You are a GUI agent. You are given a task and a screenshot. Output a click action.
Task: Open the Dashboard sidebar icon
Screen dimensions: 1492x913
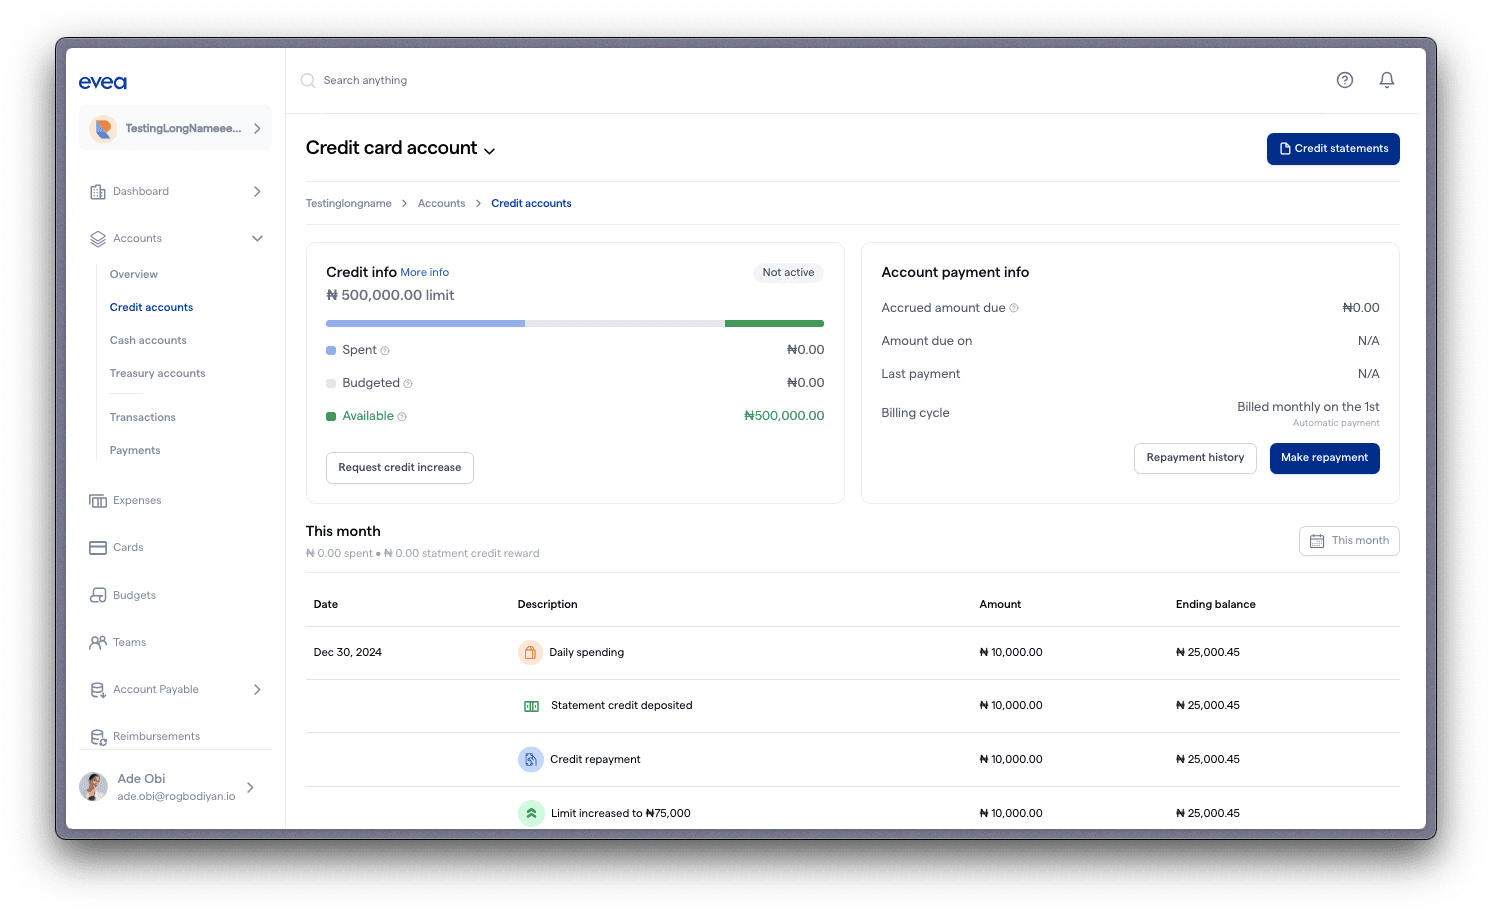(99, 191)
